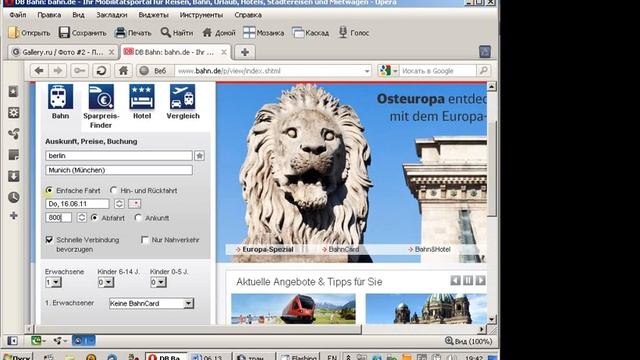
Task: Show next offers with carousel right arrow
Action: (480, 280)
